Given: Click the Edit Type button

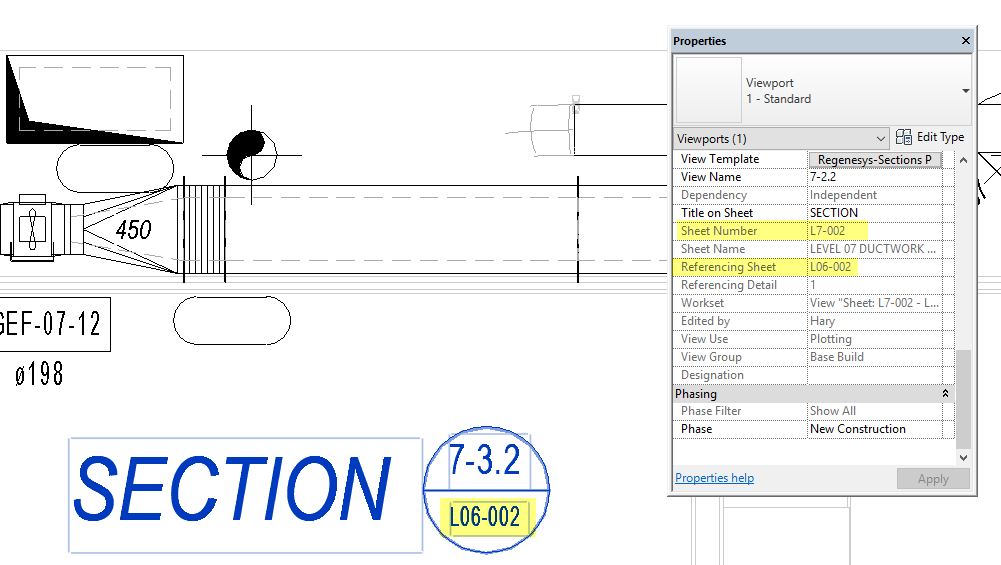Looking at the screenshot, I should point(930,137).
